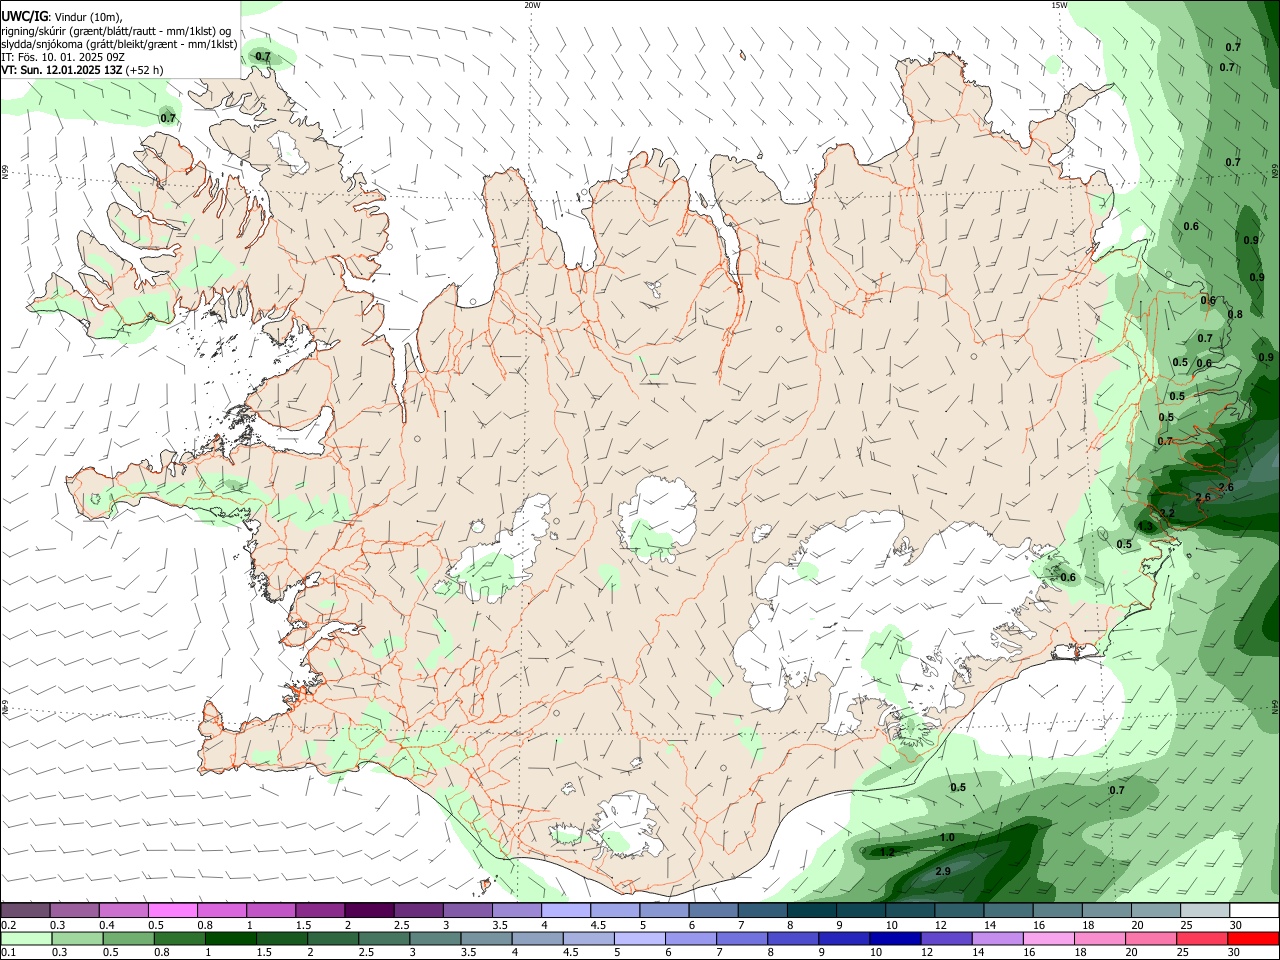Select the 'IT: Fös. 10. 01. 2025 09Z' line
The height and width of the screenshot is (960, 1280).
(x=63, y=57)
